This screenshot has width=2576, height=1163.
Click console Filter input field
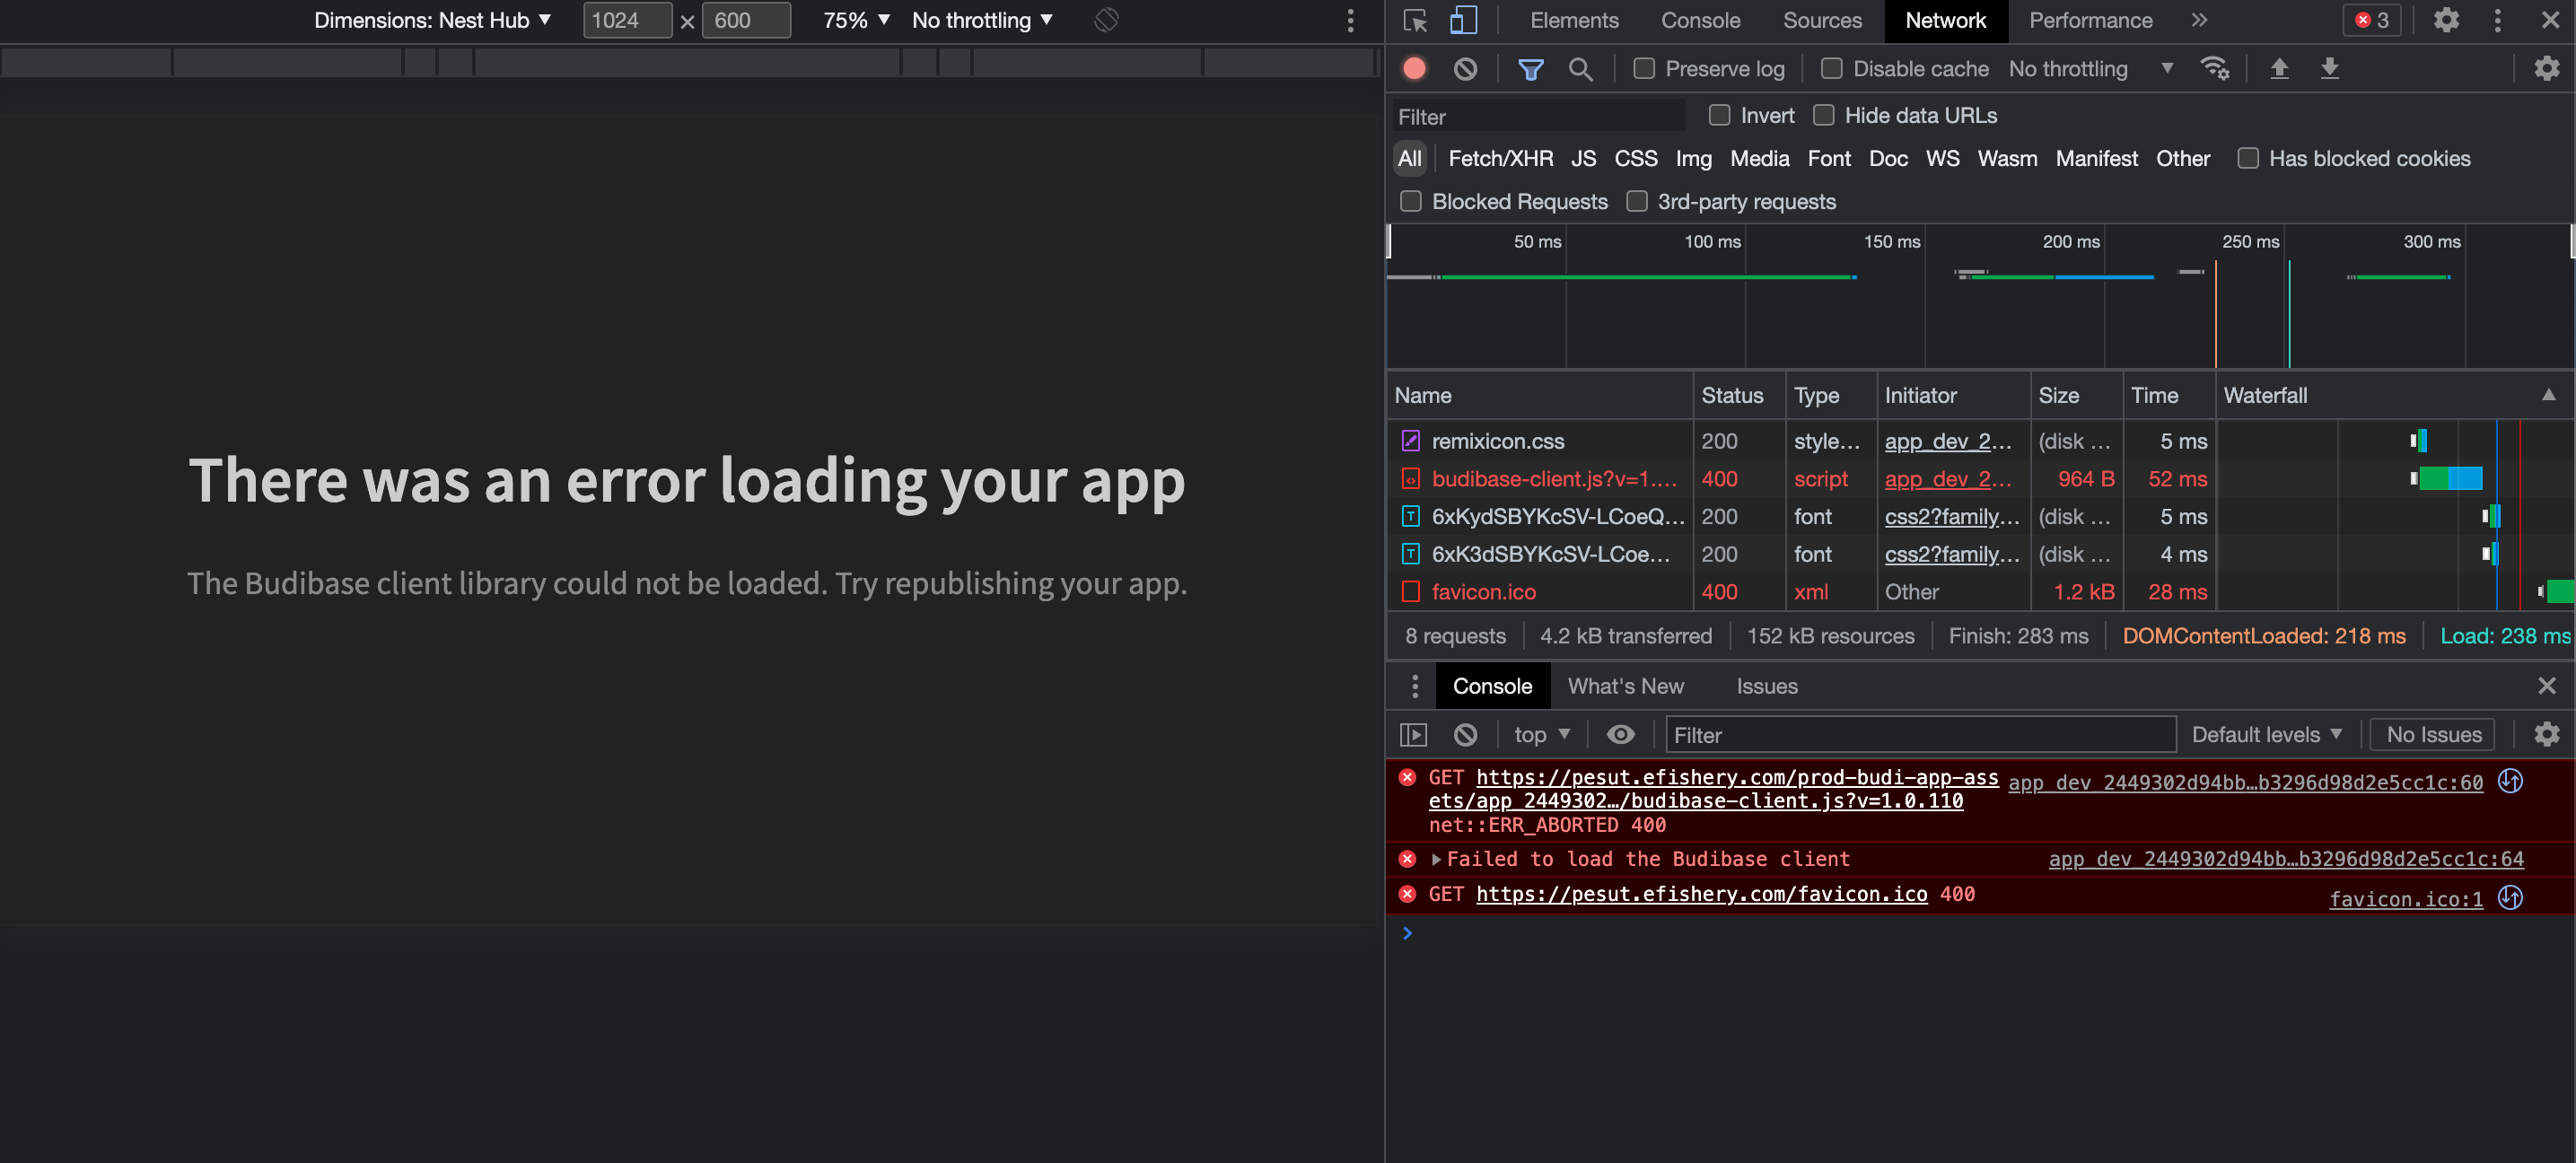coord(1920,735)
